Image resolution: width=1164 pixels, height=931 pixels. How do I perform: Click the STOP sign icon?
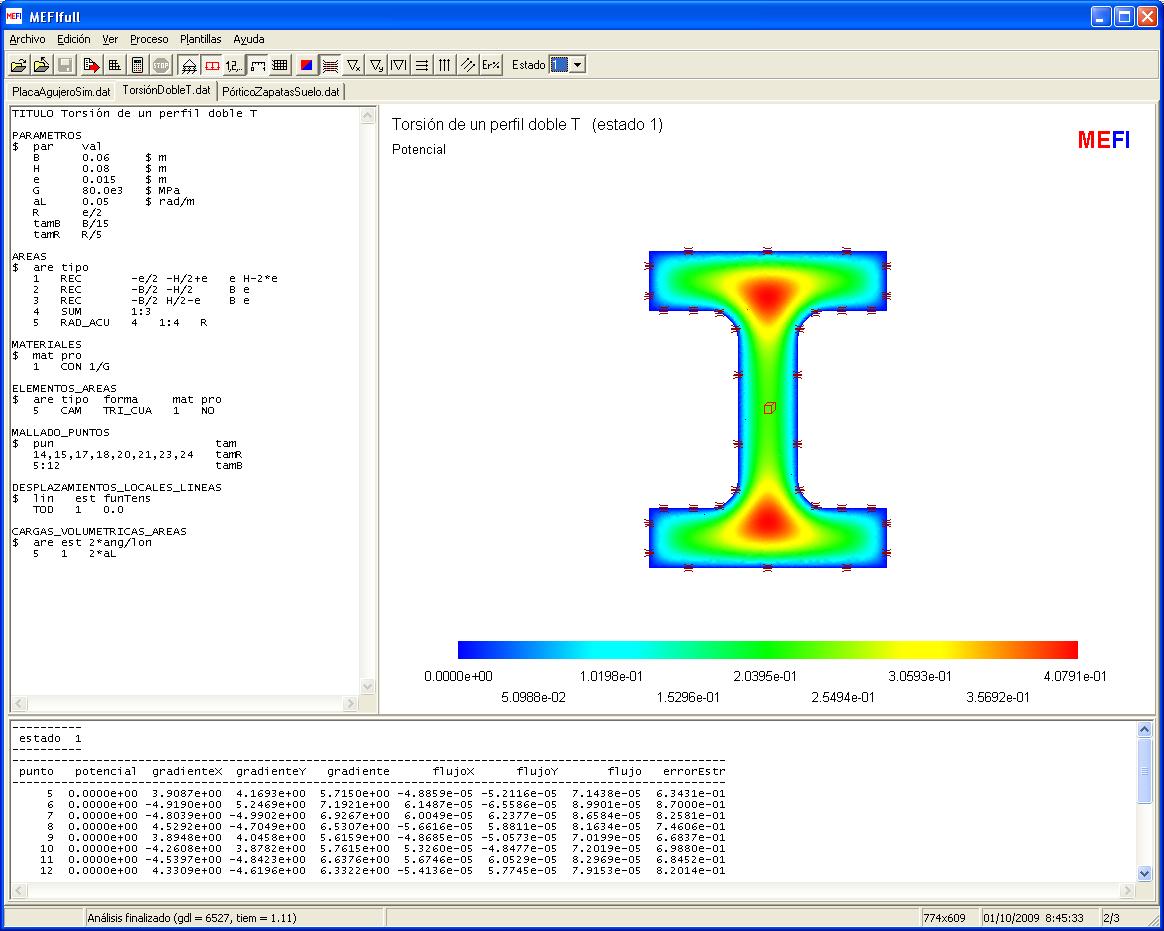pos(160,65)
